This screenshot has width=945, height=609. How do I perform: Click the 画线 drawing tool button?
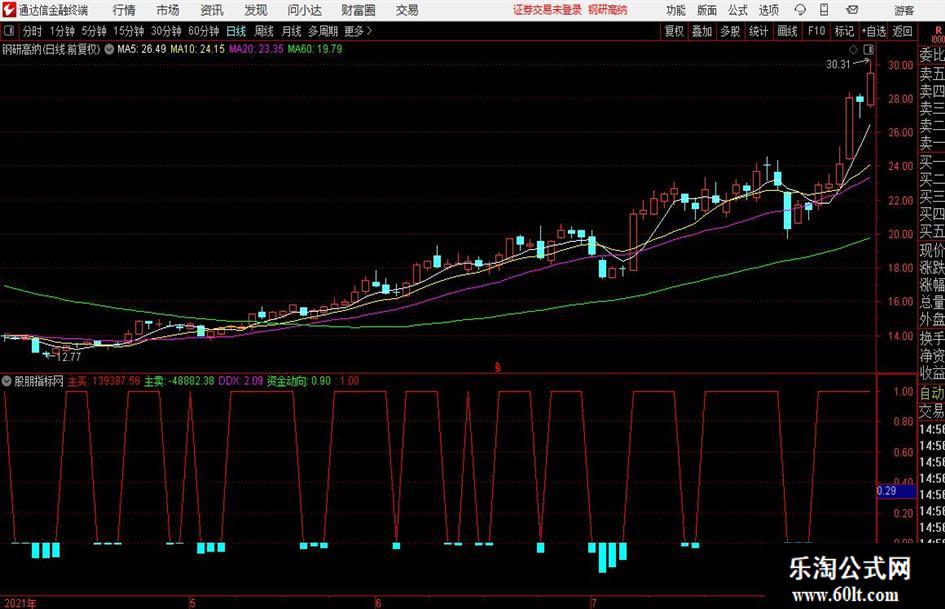(787, 31)
